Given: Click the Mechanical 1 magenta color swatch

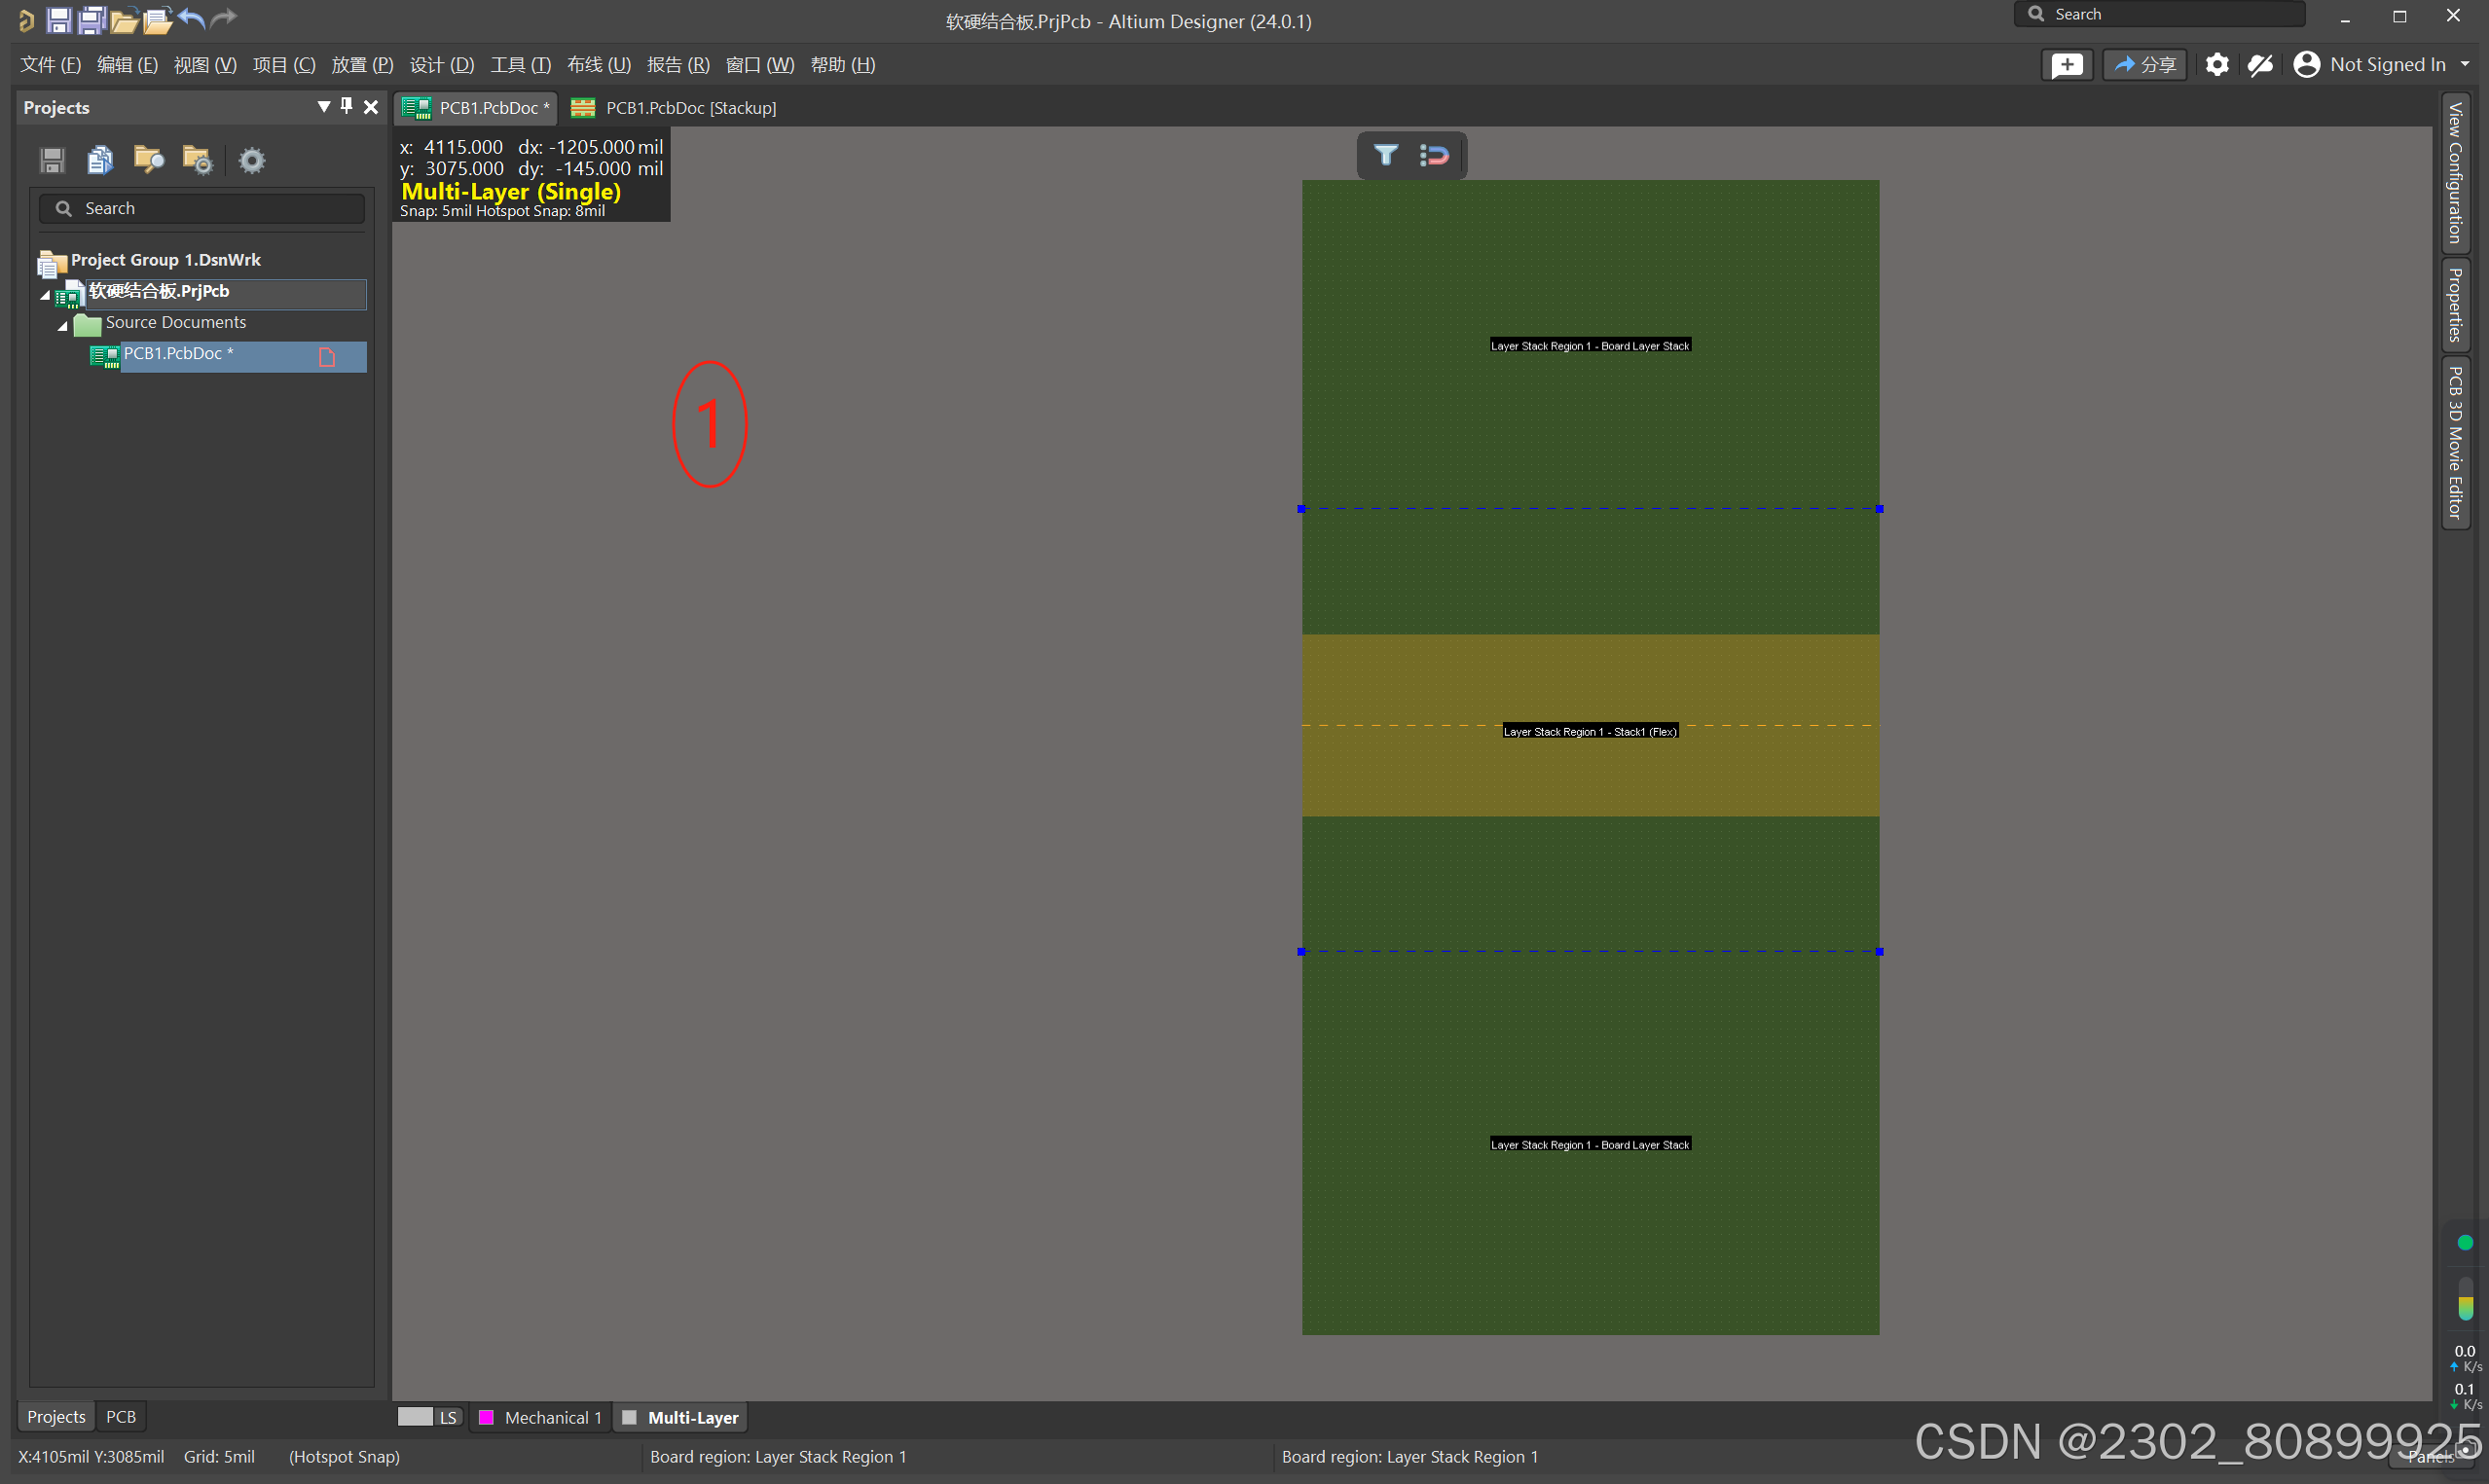Looking at the screenshot, I should click(x=486, y=1417).
